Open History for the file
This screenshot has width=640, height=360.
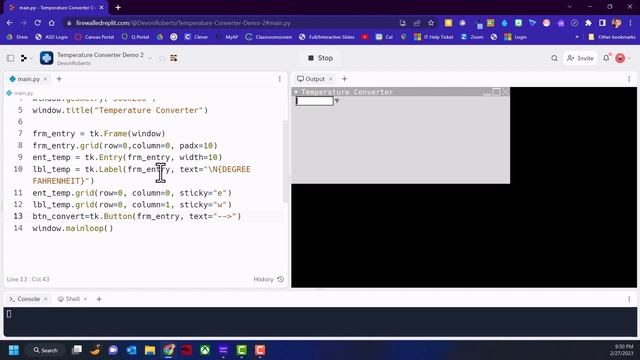pyautogui.click(x=269, y=279)
